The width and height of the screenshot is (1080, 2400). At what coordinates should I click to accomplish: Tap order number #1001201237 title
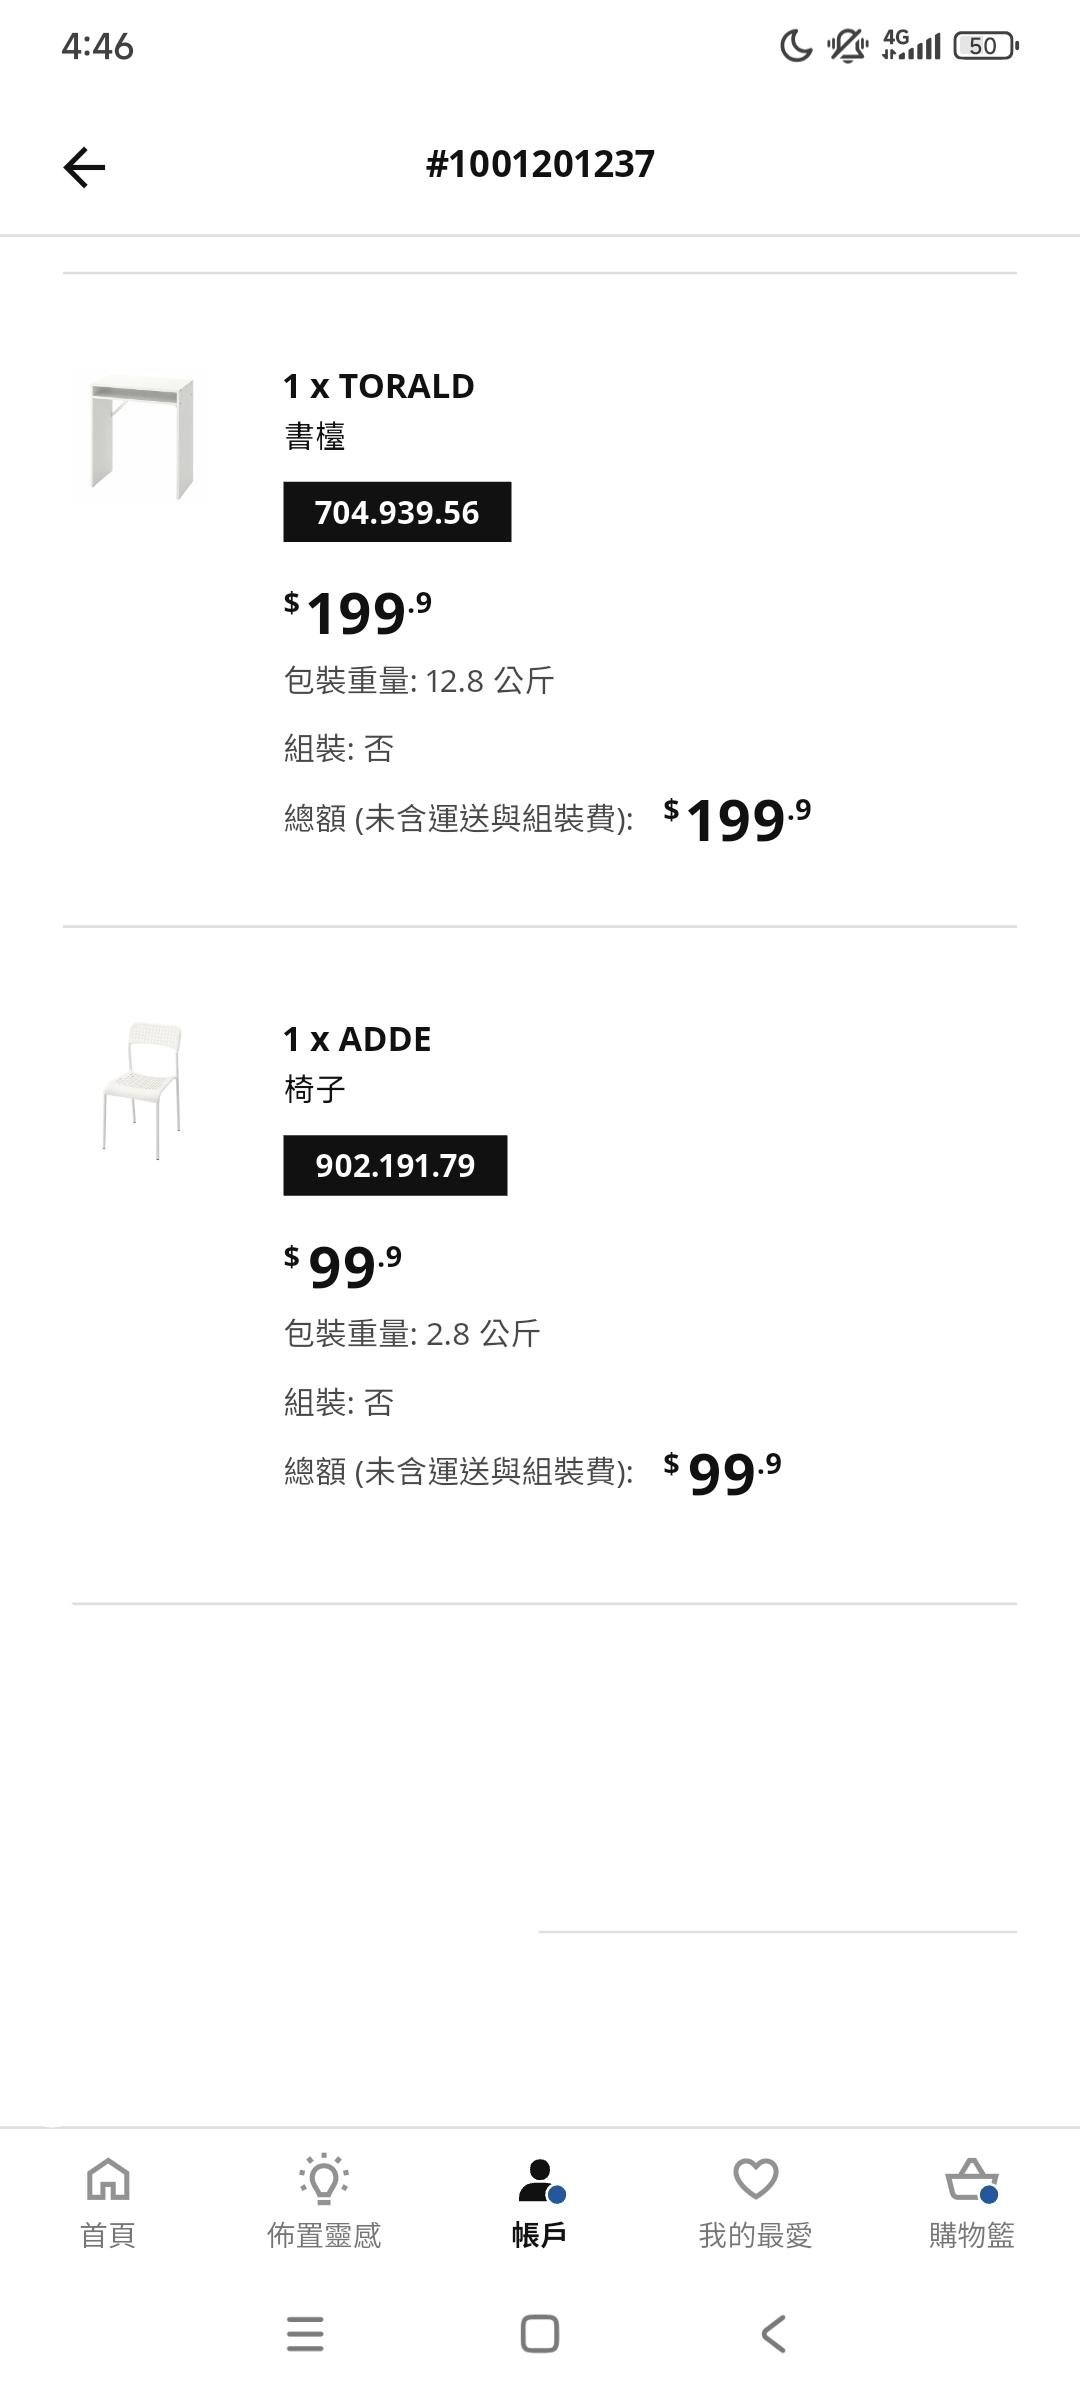(540, 164)
